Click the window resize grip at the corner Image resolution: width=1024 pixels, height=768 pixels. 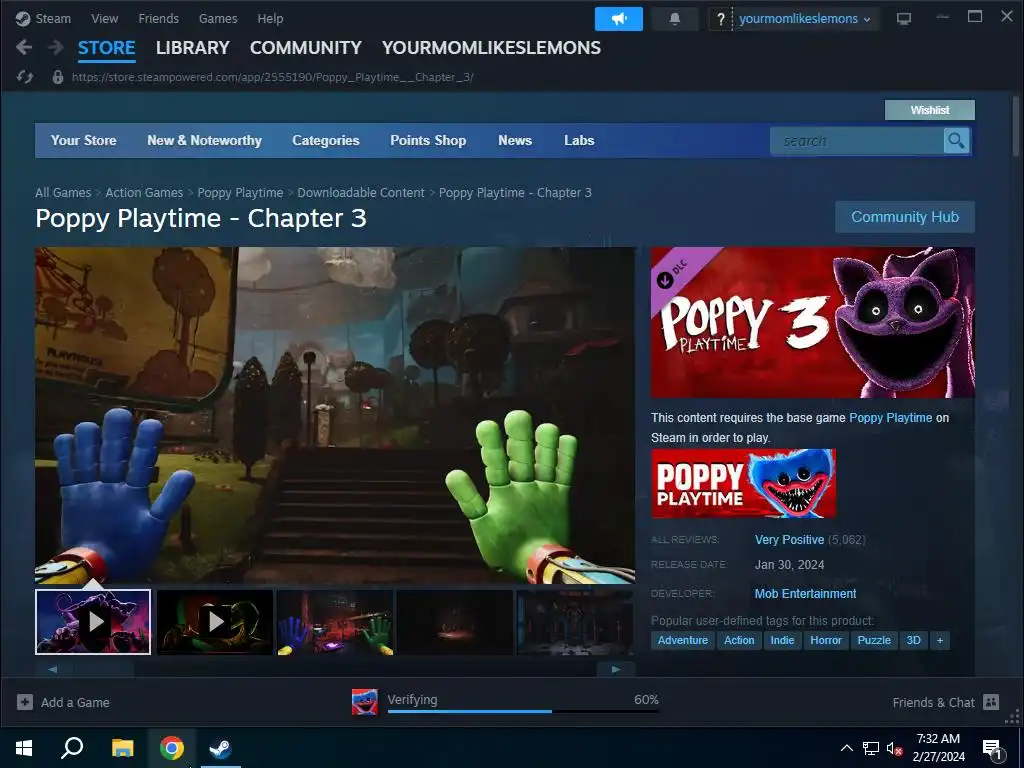click(x=1012, y=718)
